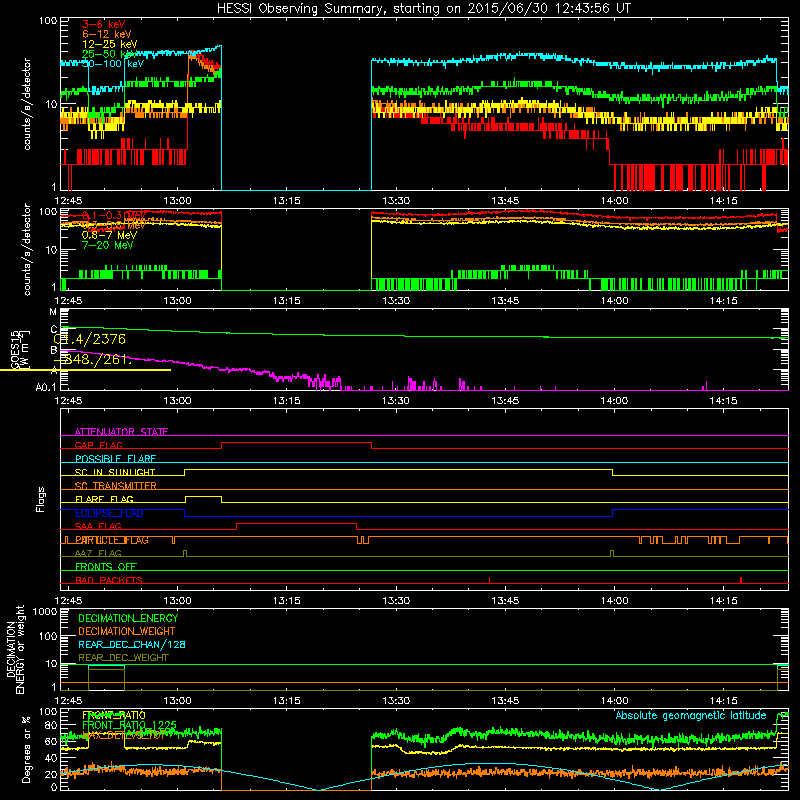The width and height of the screenshot is (800, 800).
Task: Click the Degrees or % axis label
Action: [26, 750]
